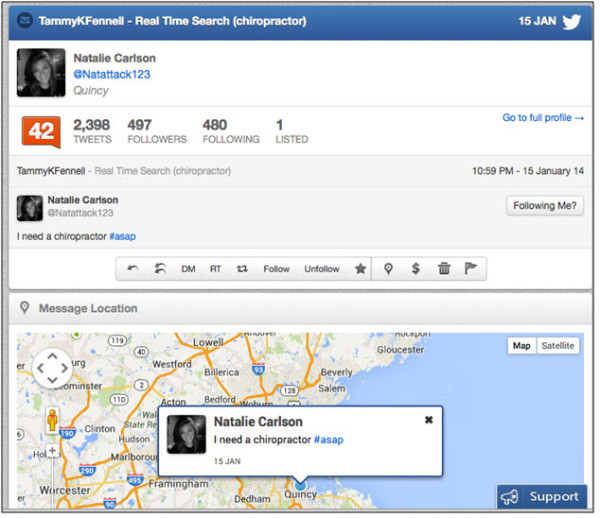Click the avatar in the map popup
The image size is (600, 518).
186,434
